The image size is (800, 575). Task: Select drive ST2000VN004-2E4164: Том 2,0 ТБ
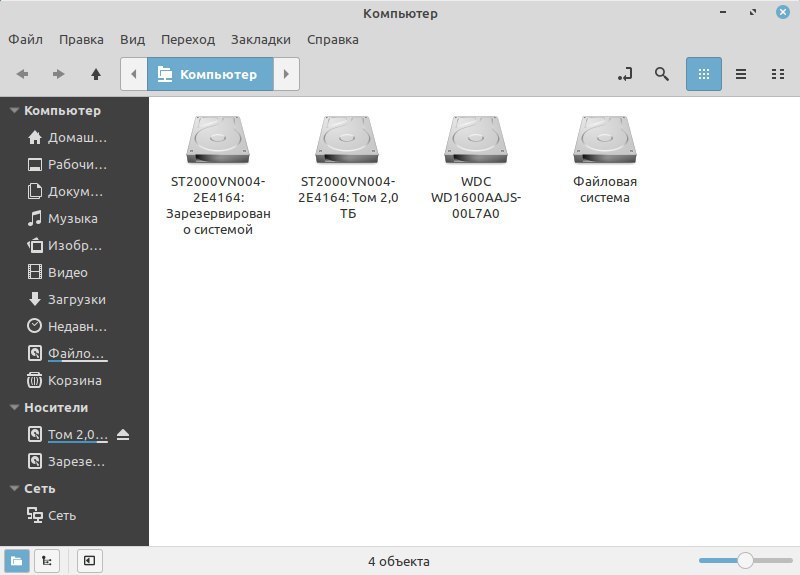[x=347, y=167]
